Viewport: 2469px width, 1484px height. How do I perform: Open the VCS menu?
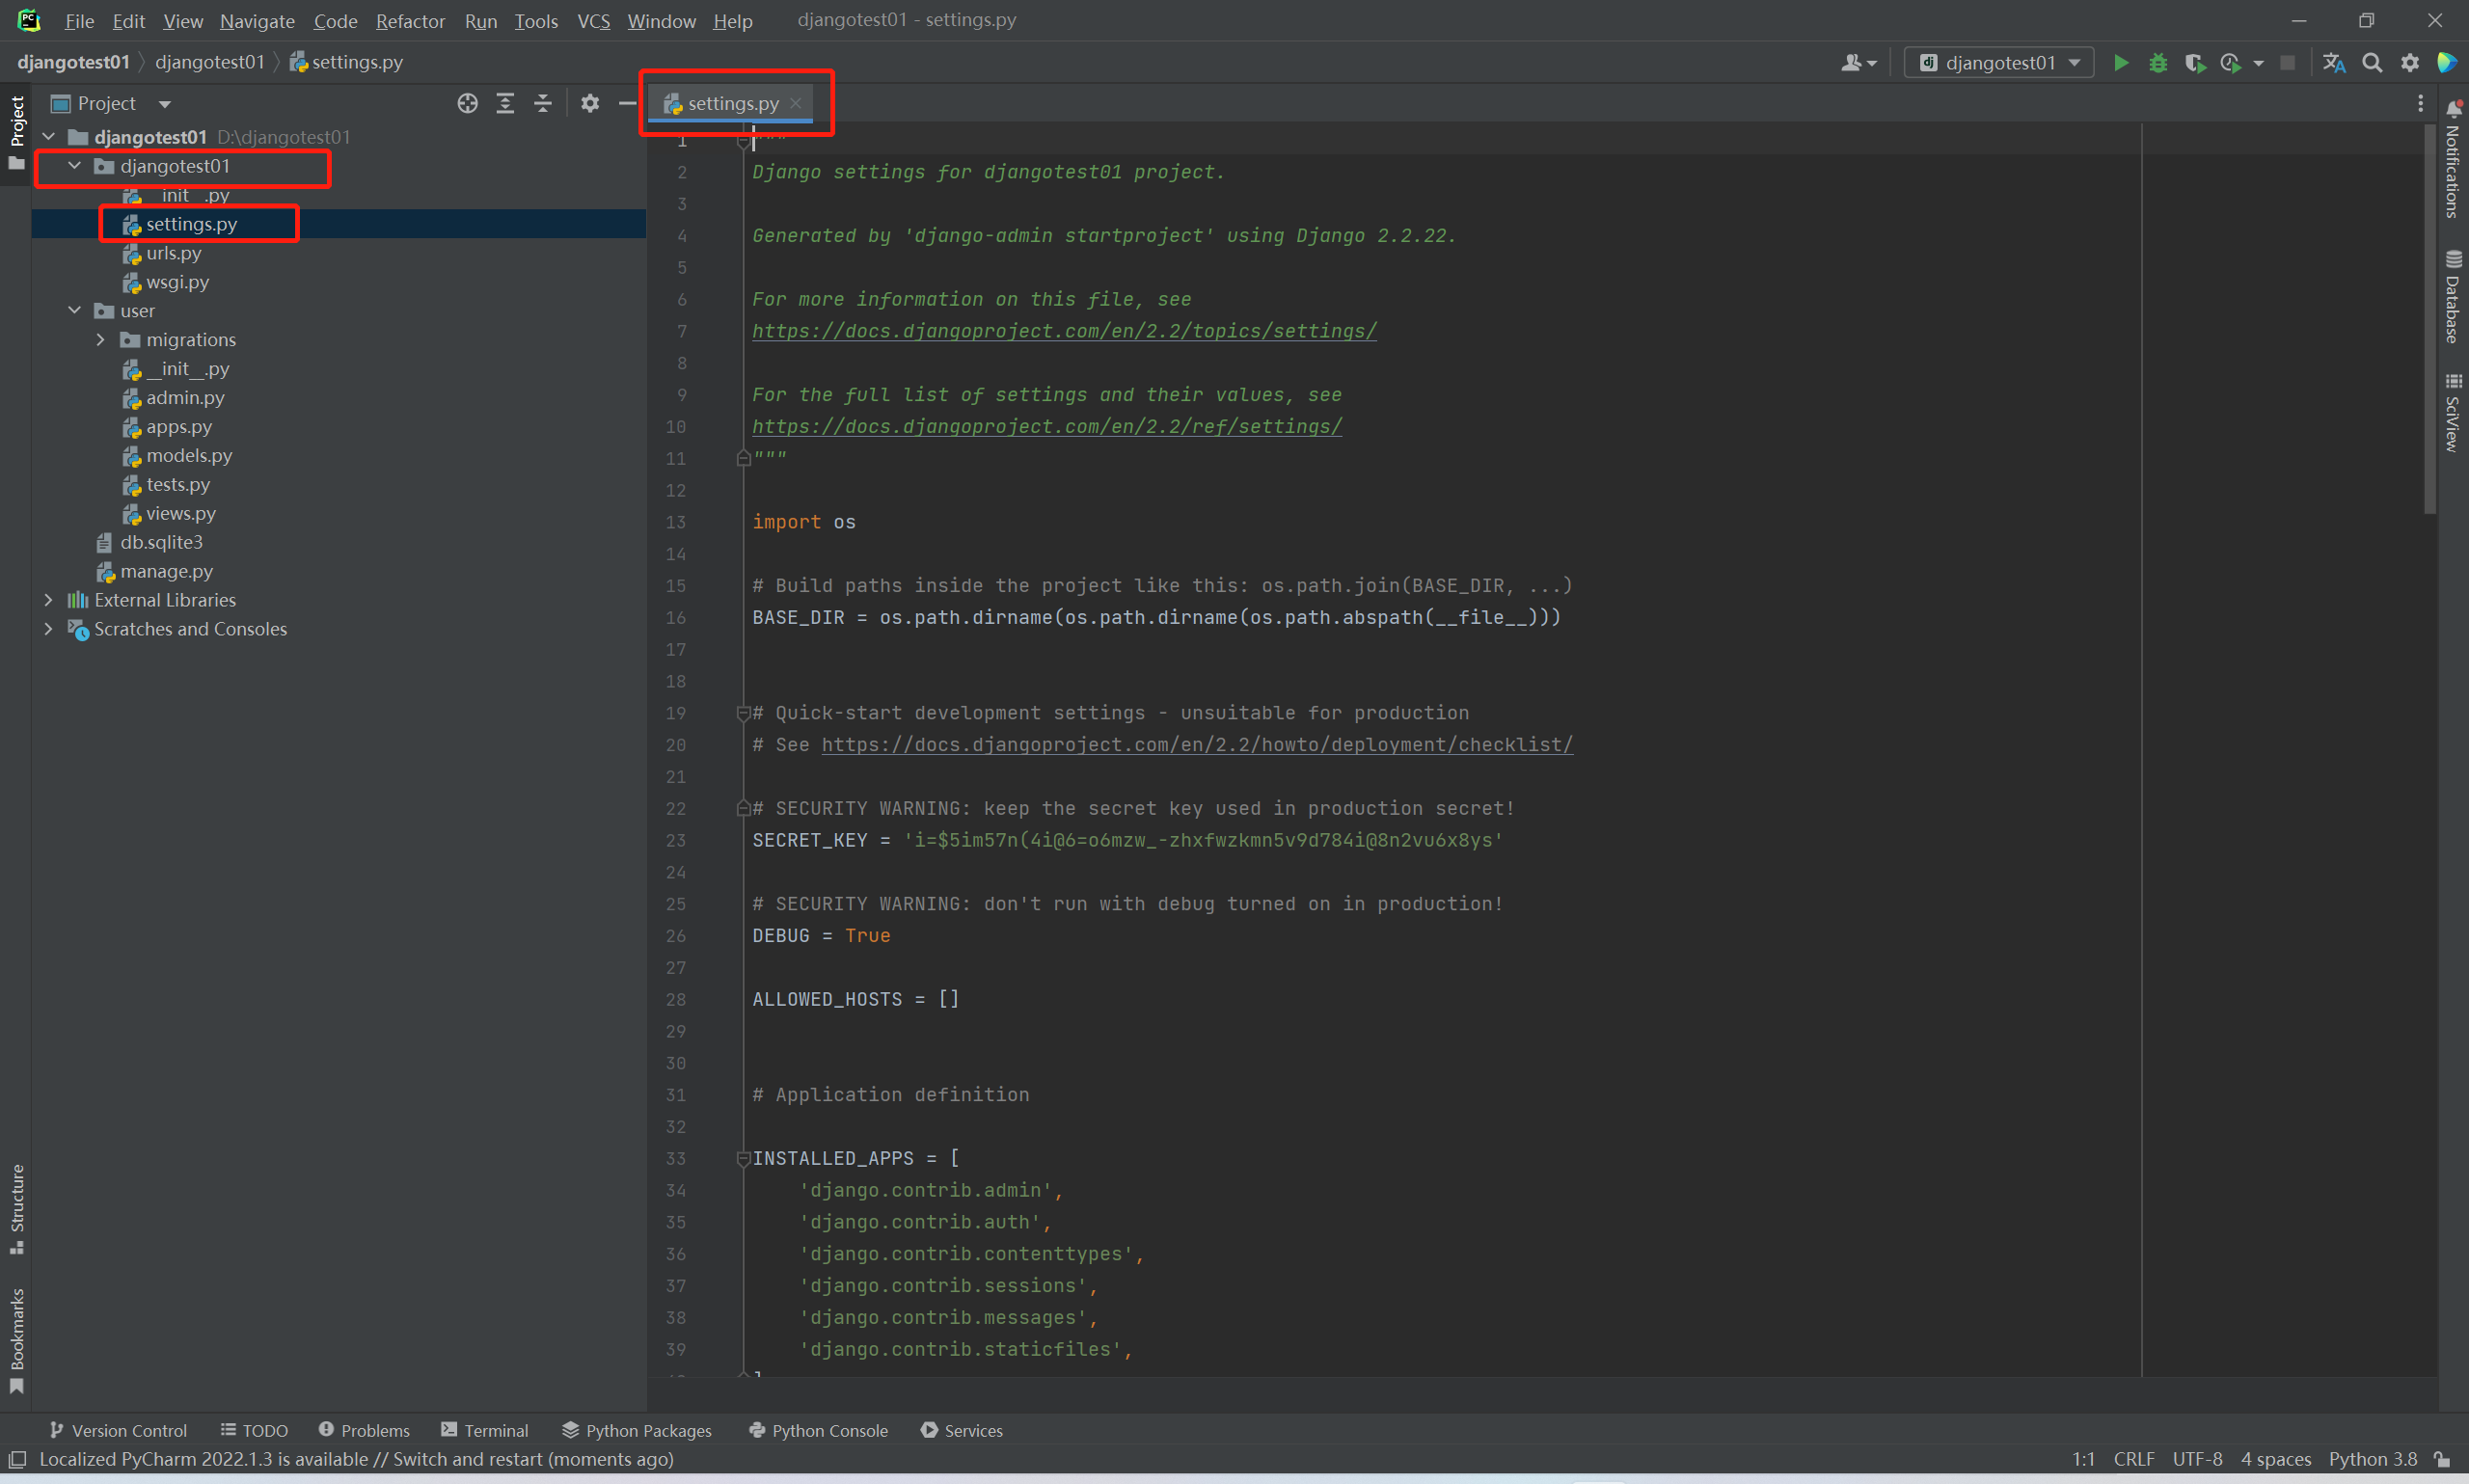tap(593, 20)
